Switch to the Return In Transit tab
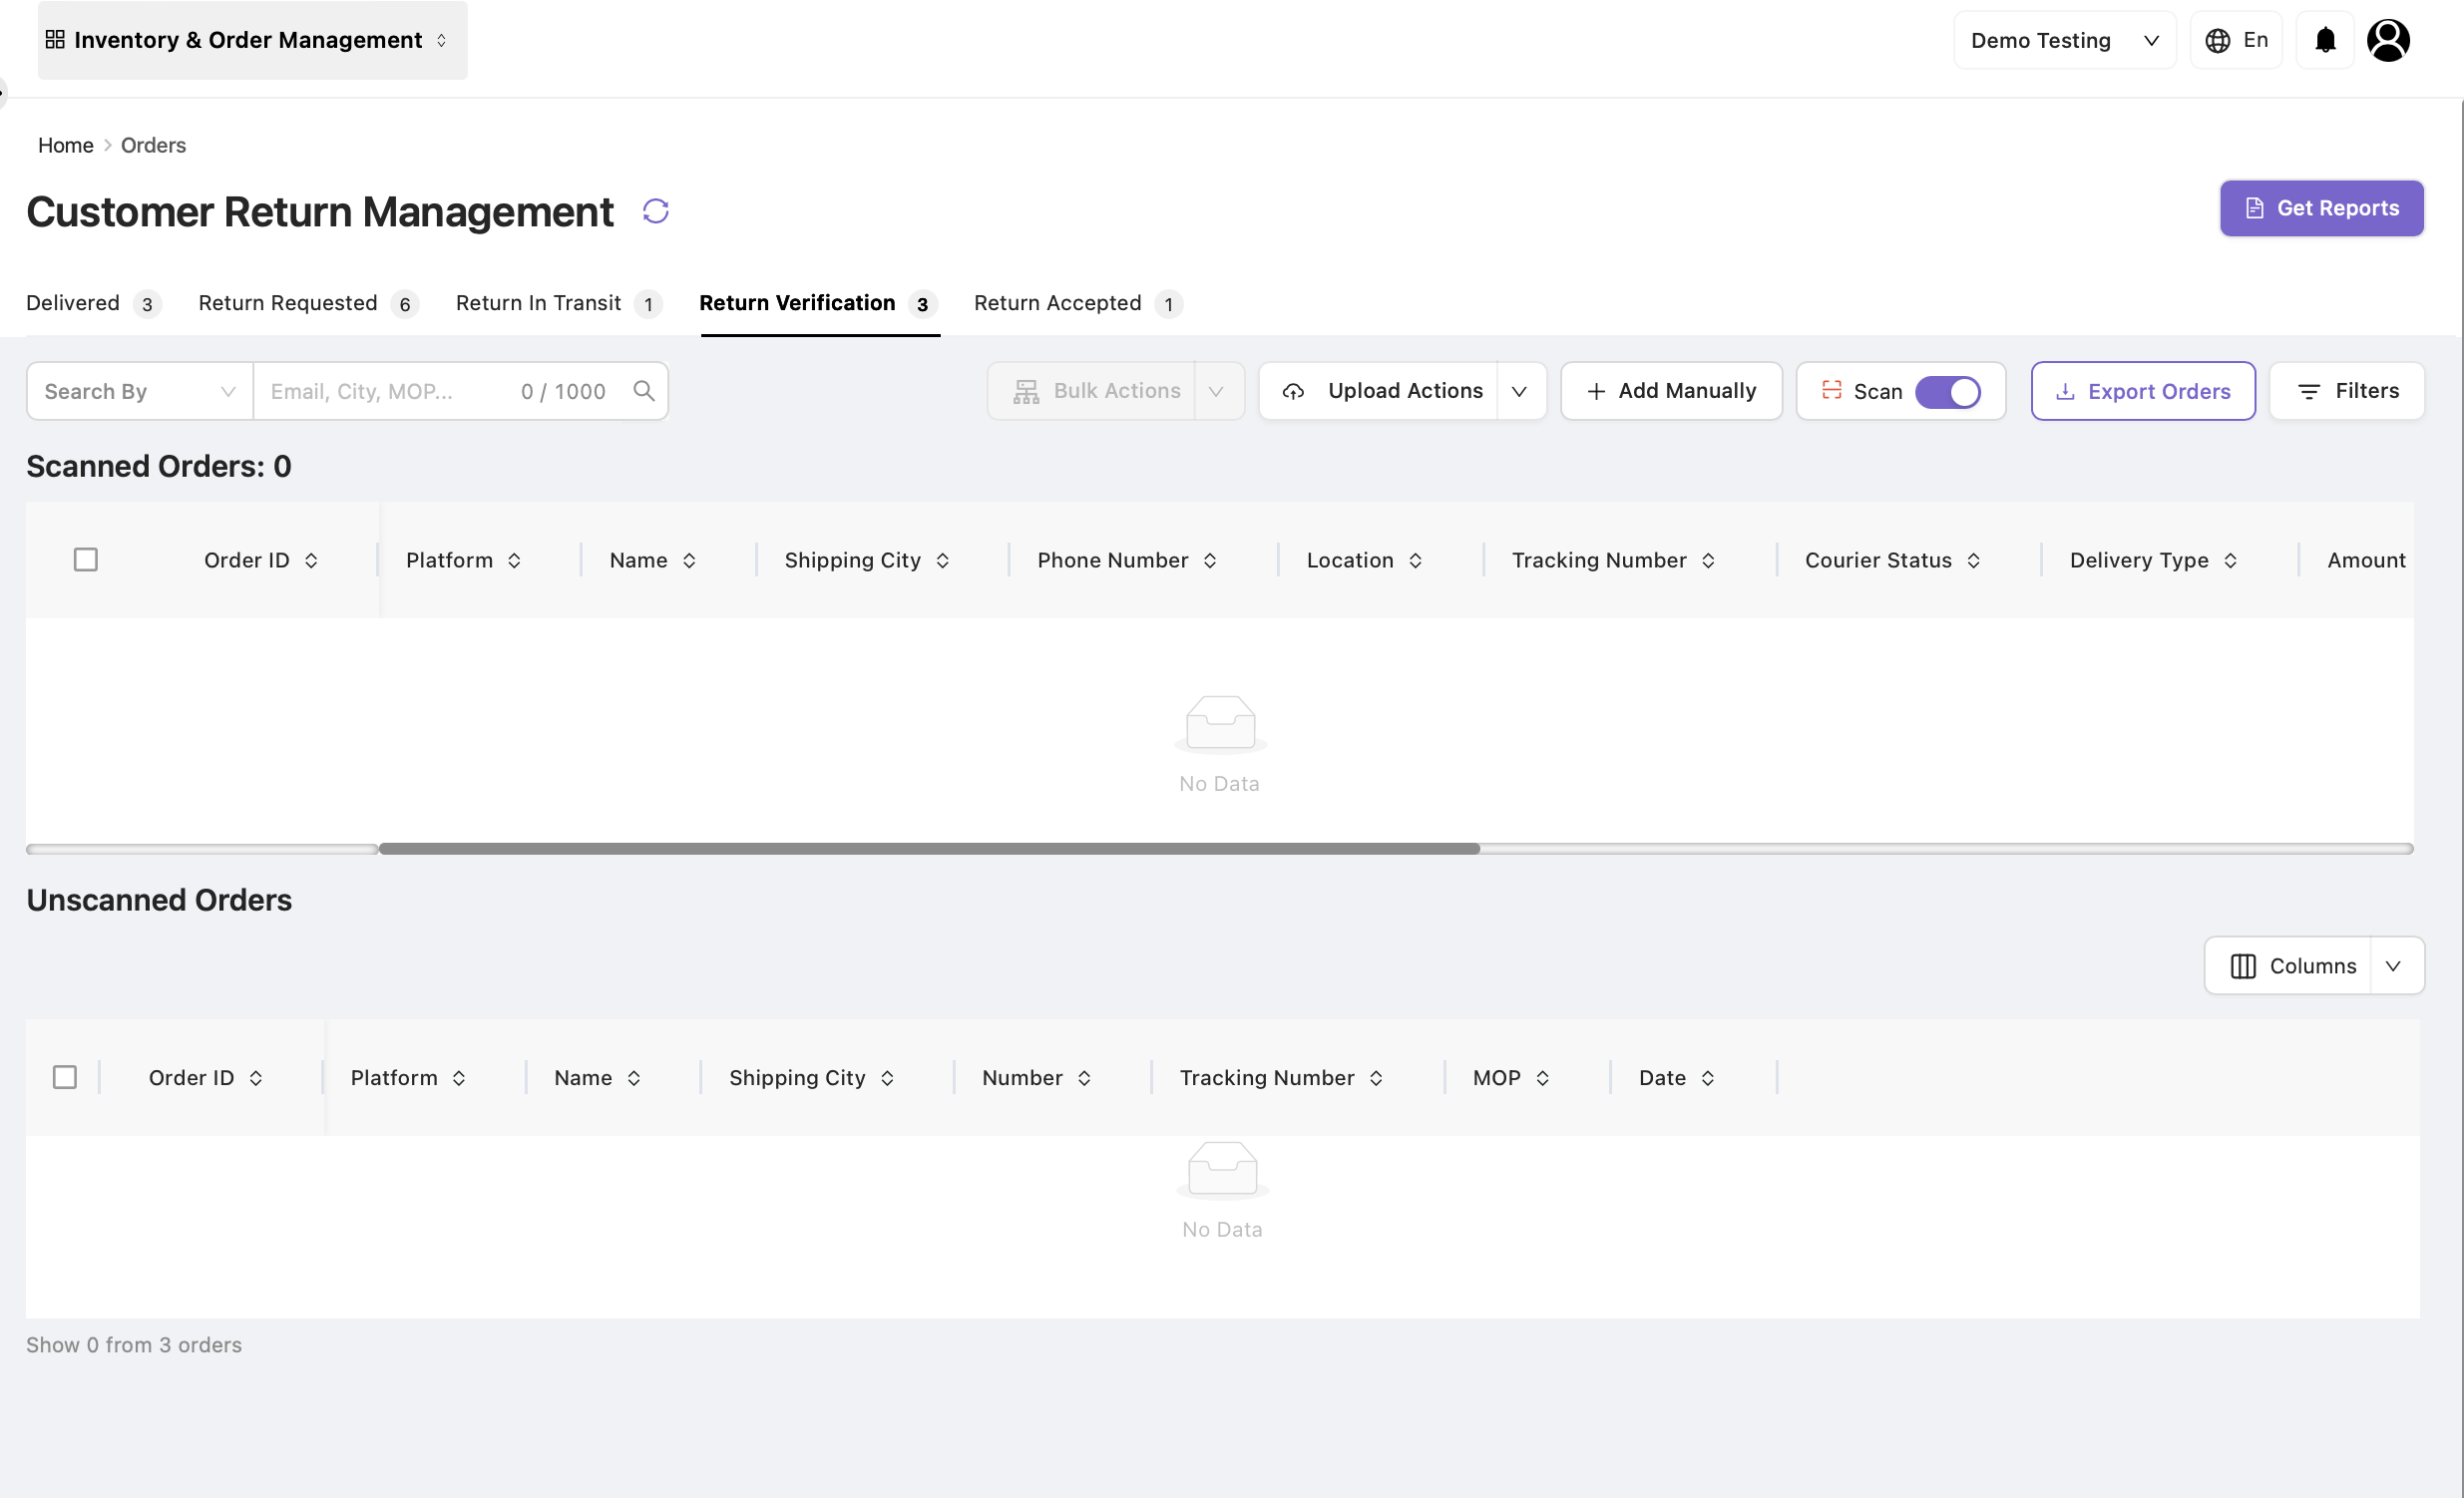Image resolution: width=2464 pixels, height=1498 pixels. coord(559,303)
